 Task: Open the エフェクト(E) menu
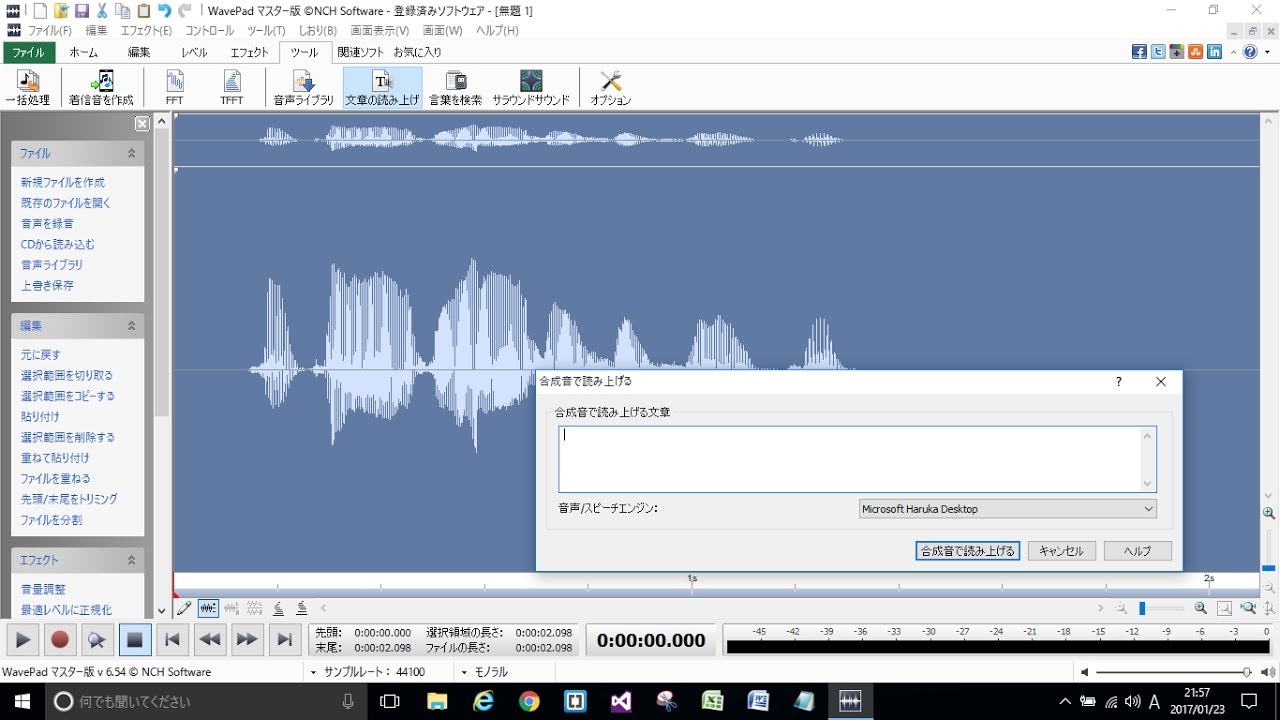coord(146,31)
